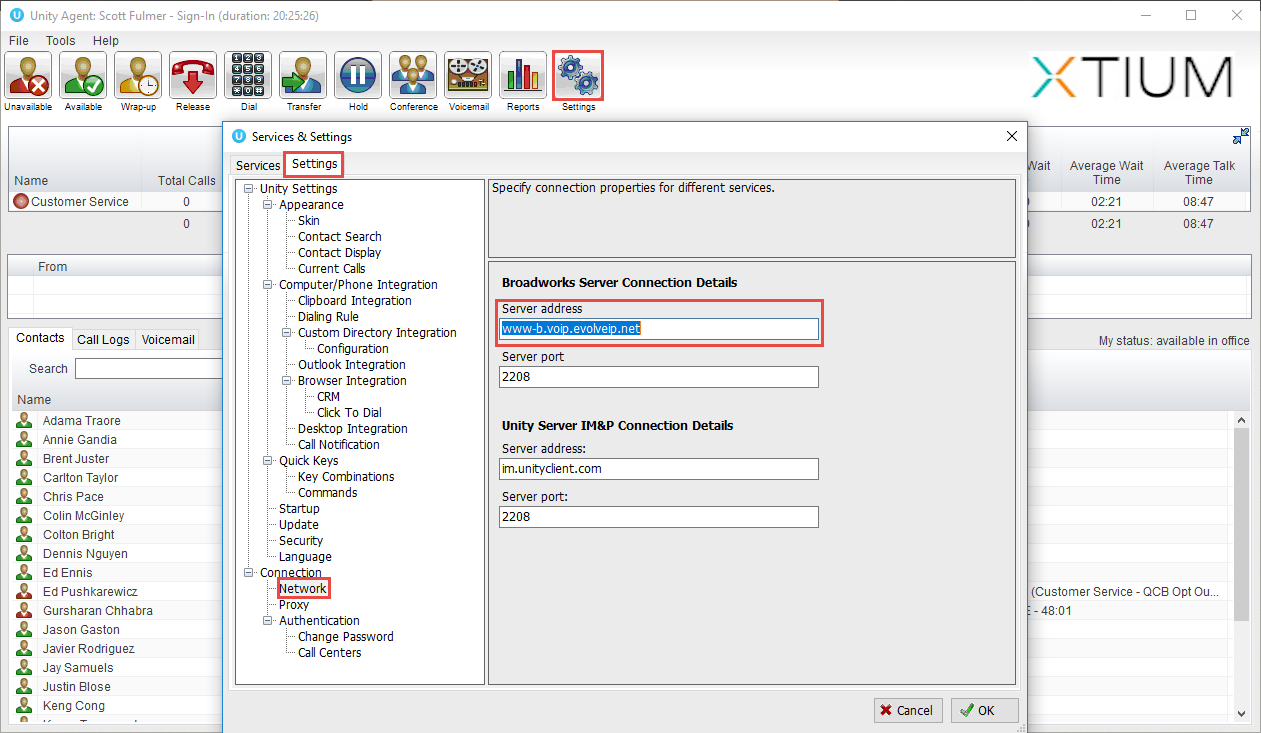Collapse the Computer/Phone Integration node
The height and width of the screenshot is (733, 1261).
[269, 285]
